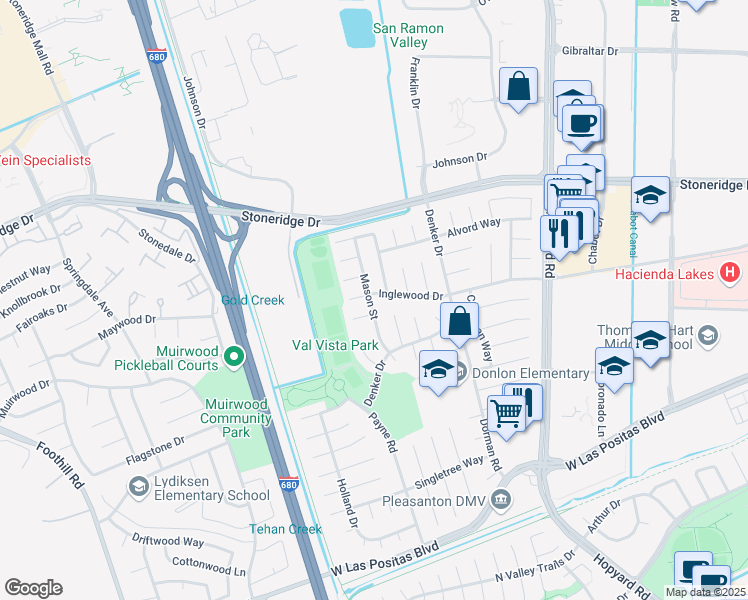Select the fork and knife marker below Stoneridge Dr
The height and width of the screenshot is (600, 748).
(x=559, y=236)
